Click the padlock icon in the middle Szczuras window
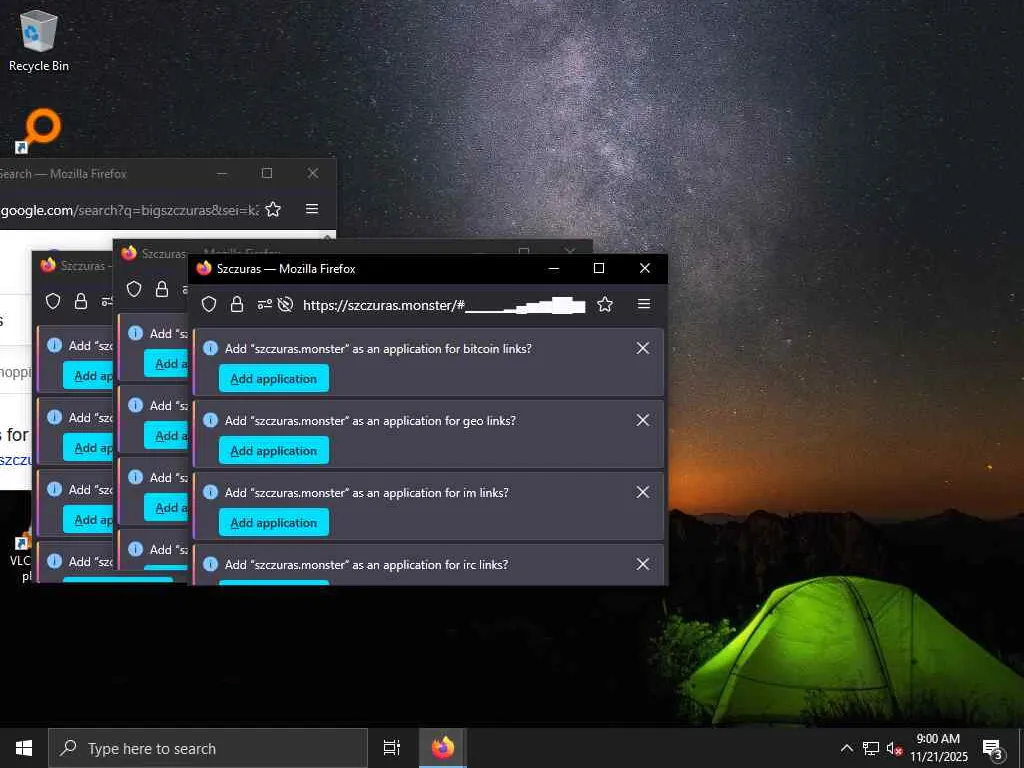The image size is (1024, 768). (162, 289)
